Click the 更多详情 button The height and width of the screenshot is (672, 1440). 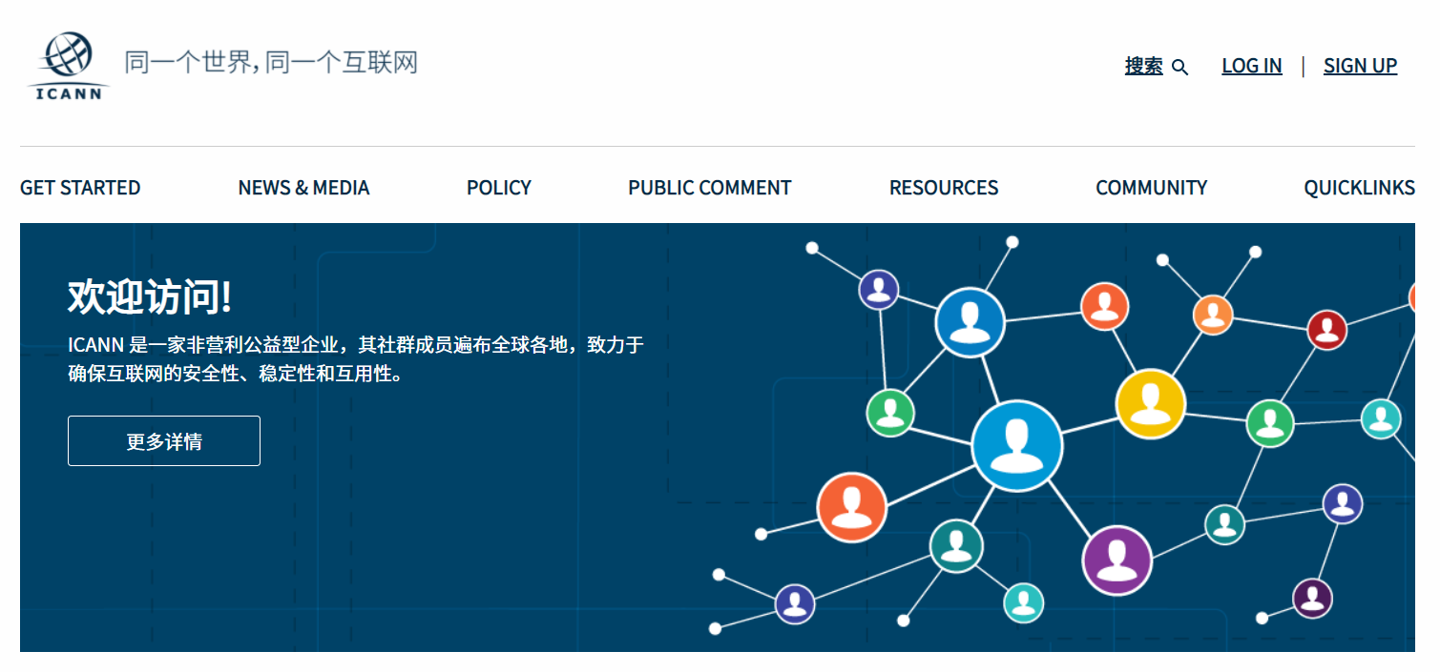pos(164,441)
